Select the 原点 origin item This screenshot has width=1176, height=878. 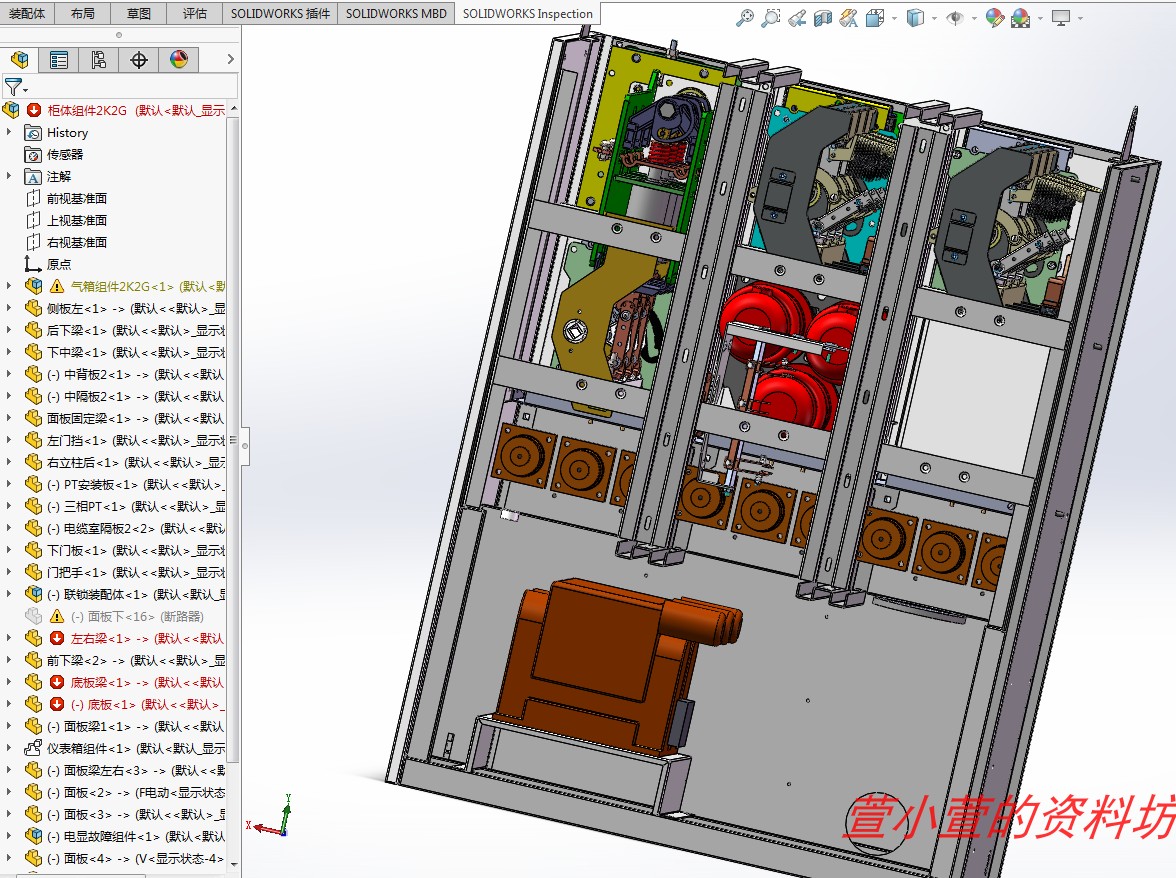point(58,265)
